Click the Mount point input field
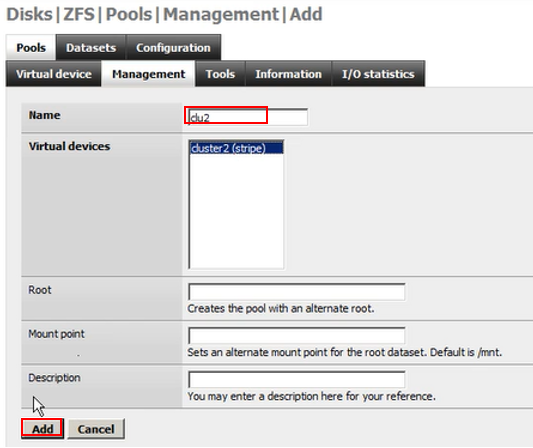Image resolution: width=533 pixels, height=448 pixels. tap(296, 336)
